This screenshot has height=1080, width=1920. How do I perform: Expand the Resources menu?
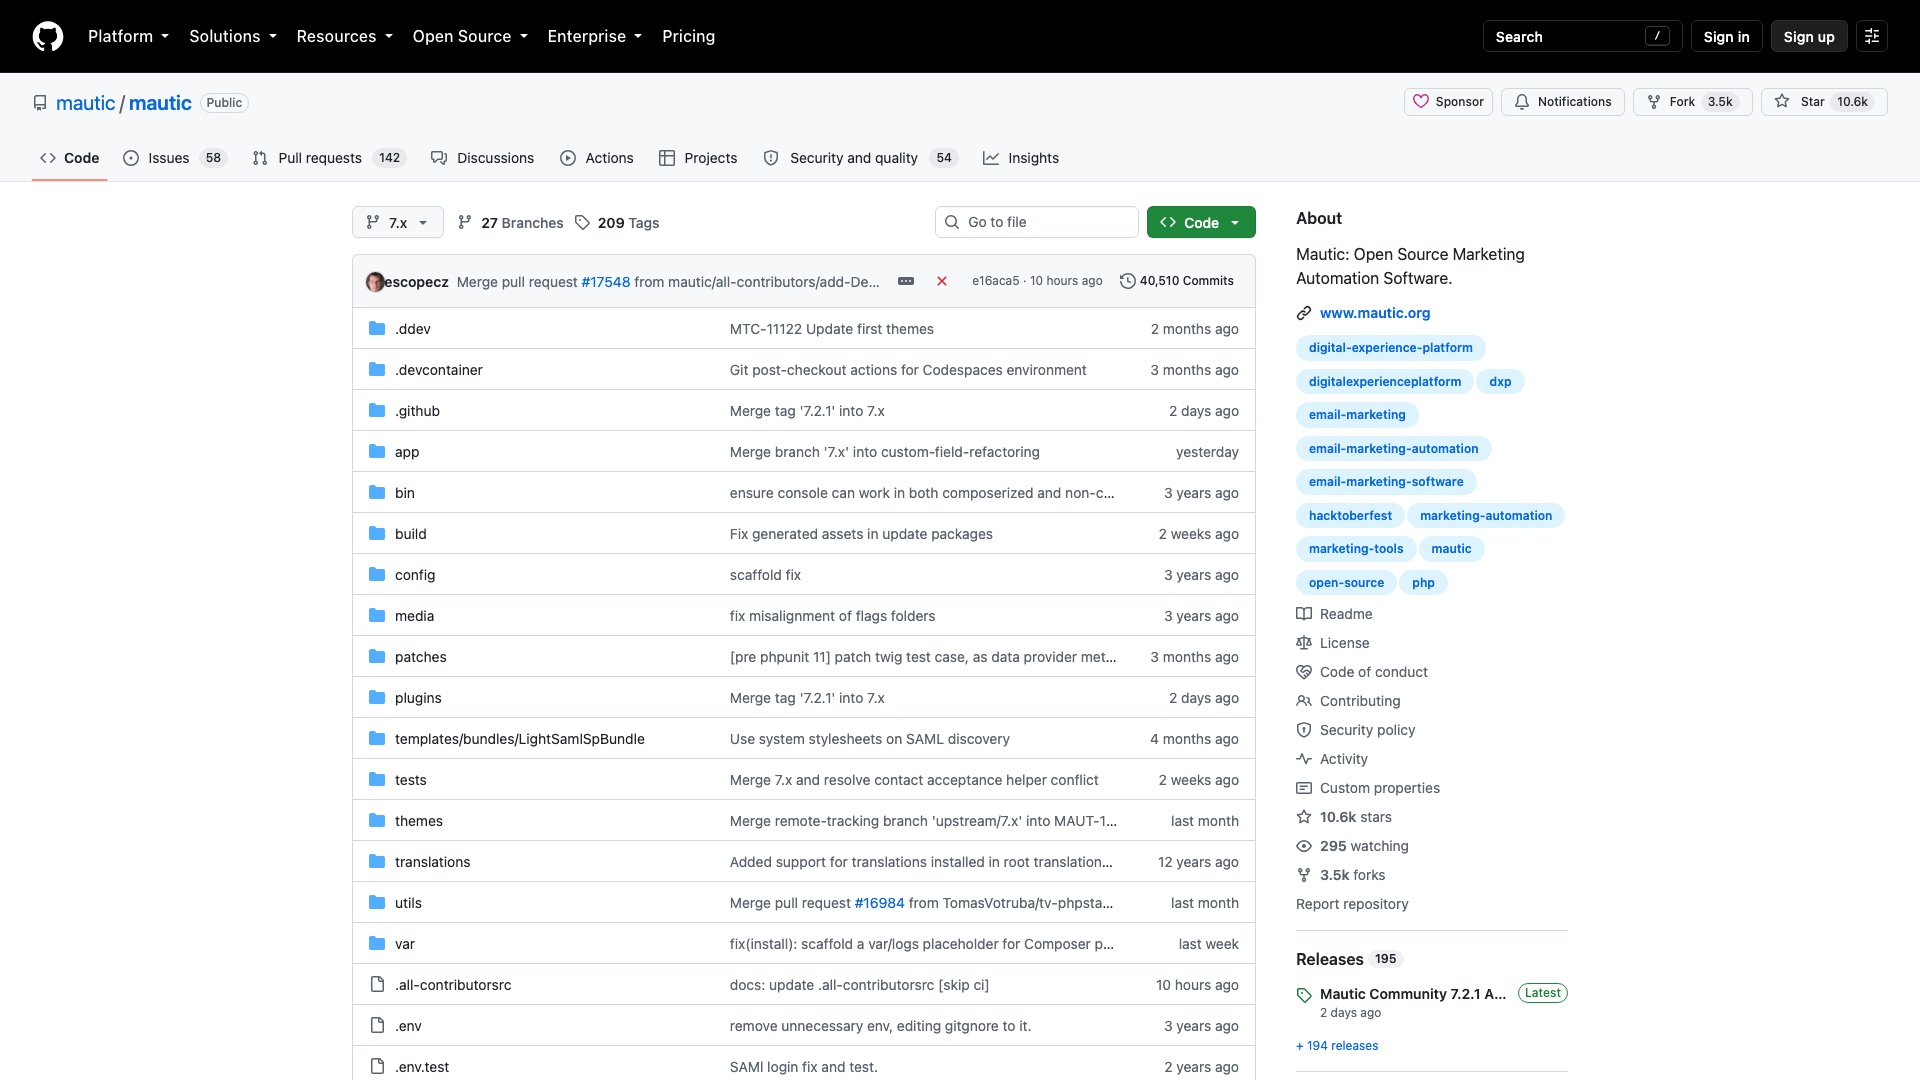pyautogui.click(x=344, y=36)
